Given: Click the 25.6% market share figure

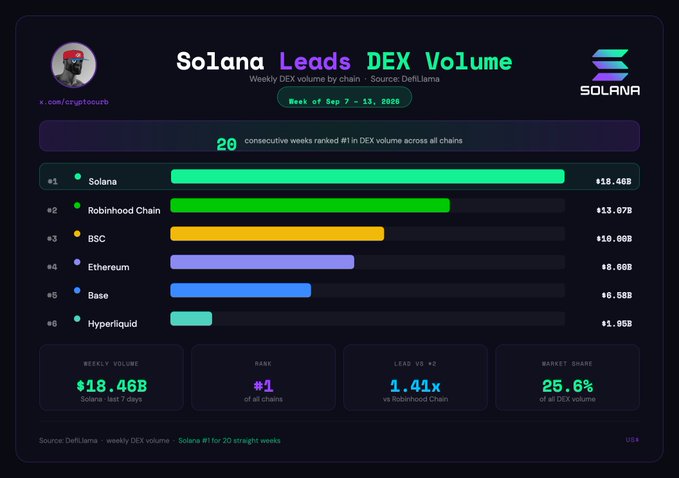Looking at the screenshot, I should [567, 386].
